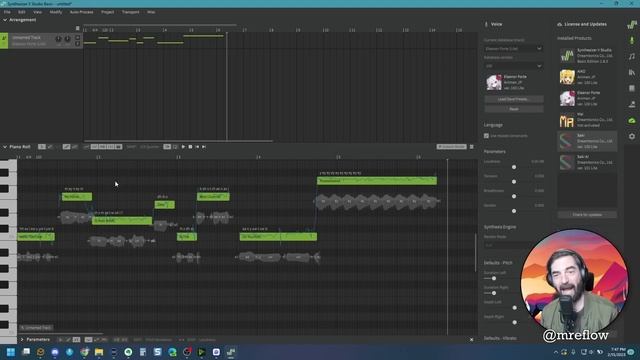
Task: Click the Reset button in Voice panel
Action: click(x=513, y=109)
